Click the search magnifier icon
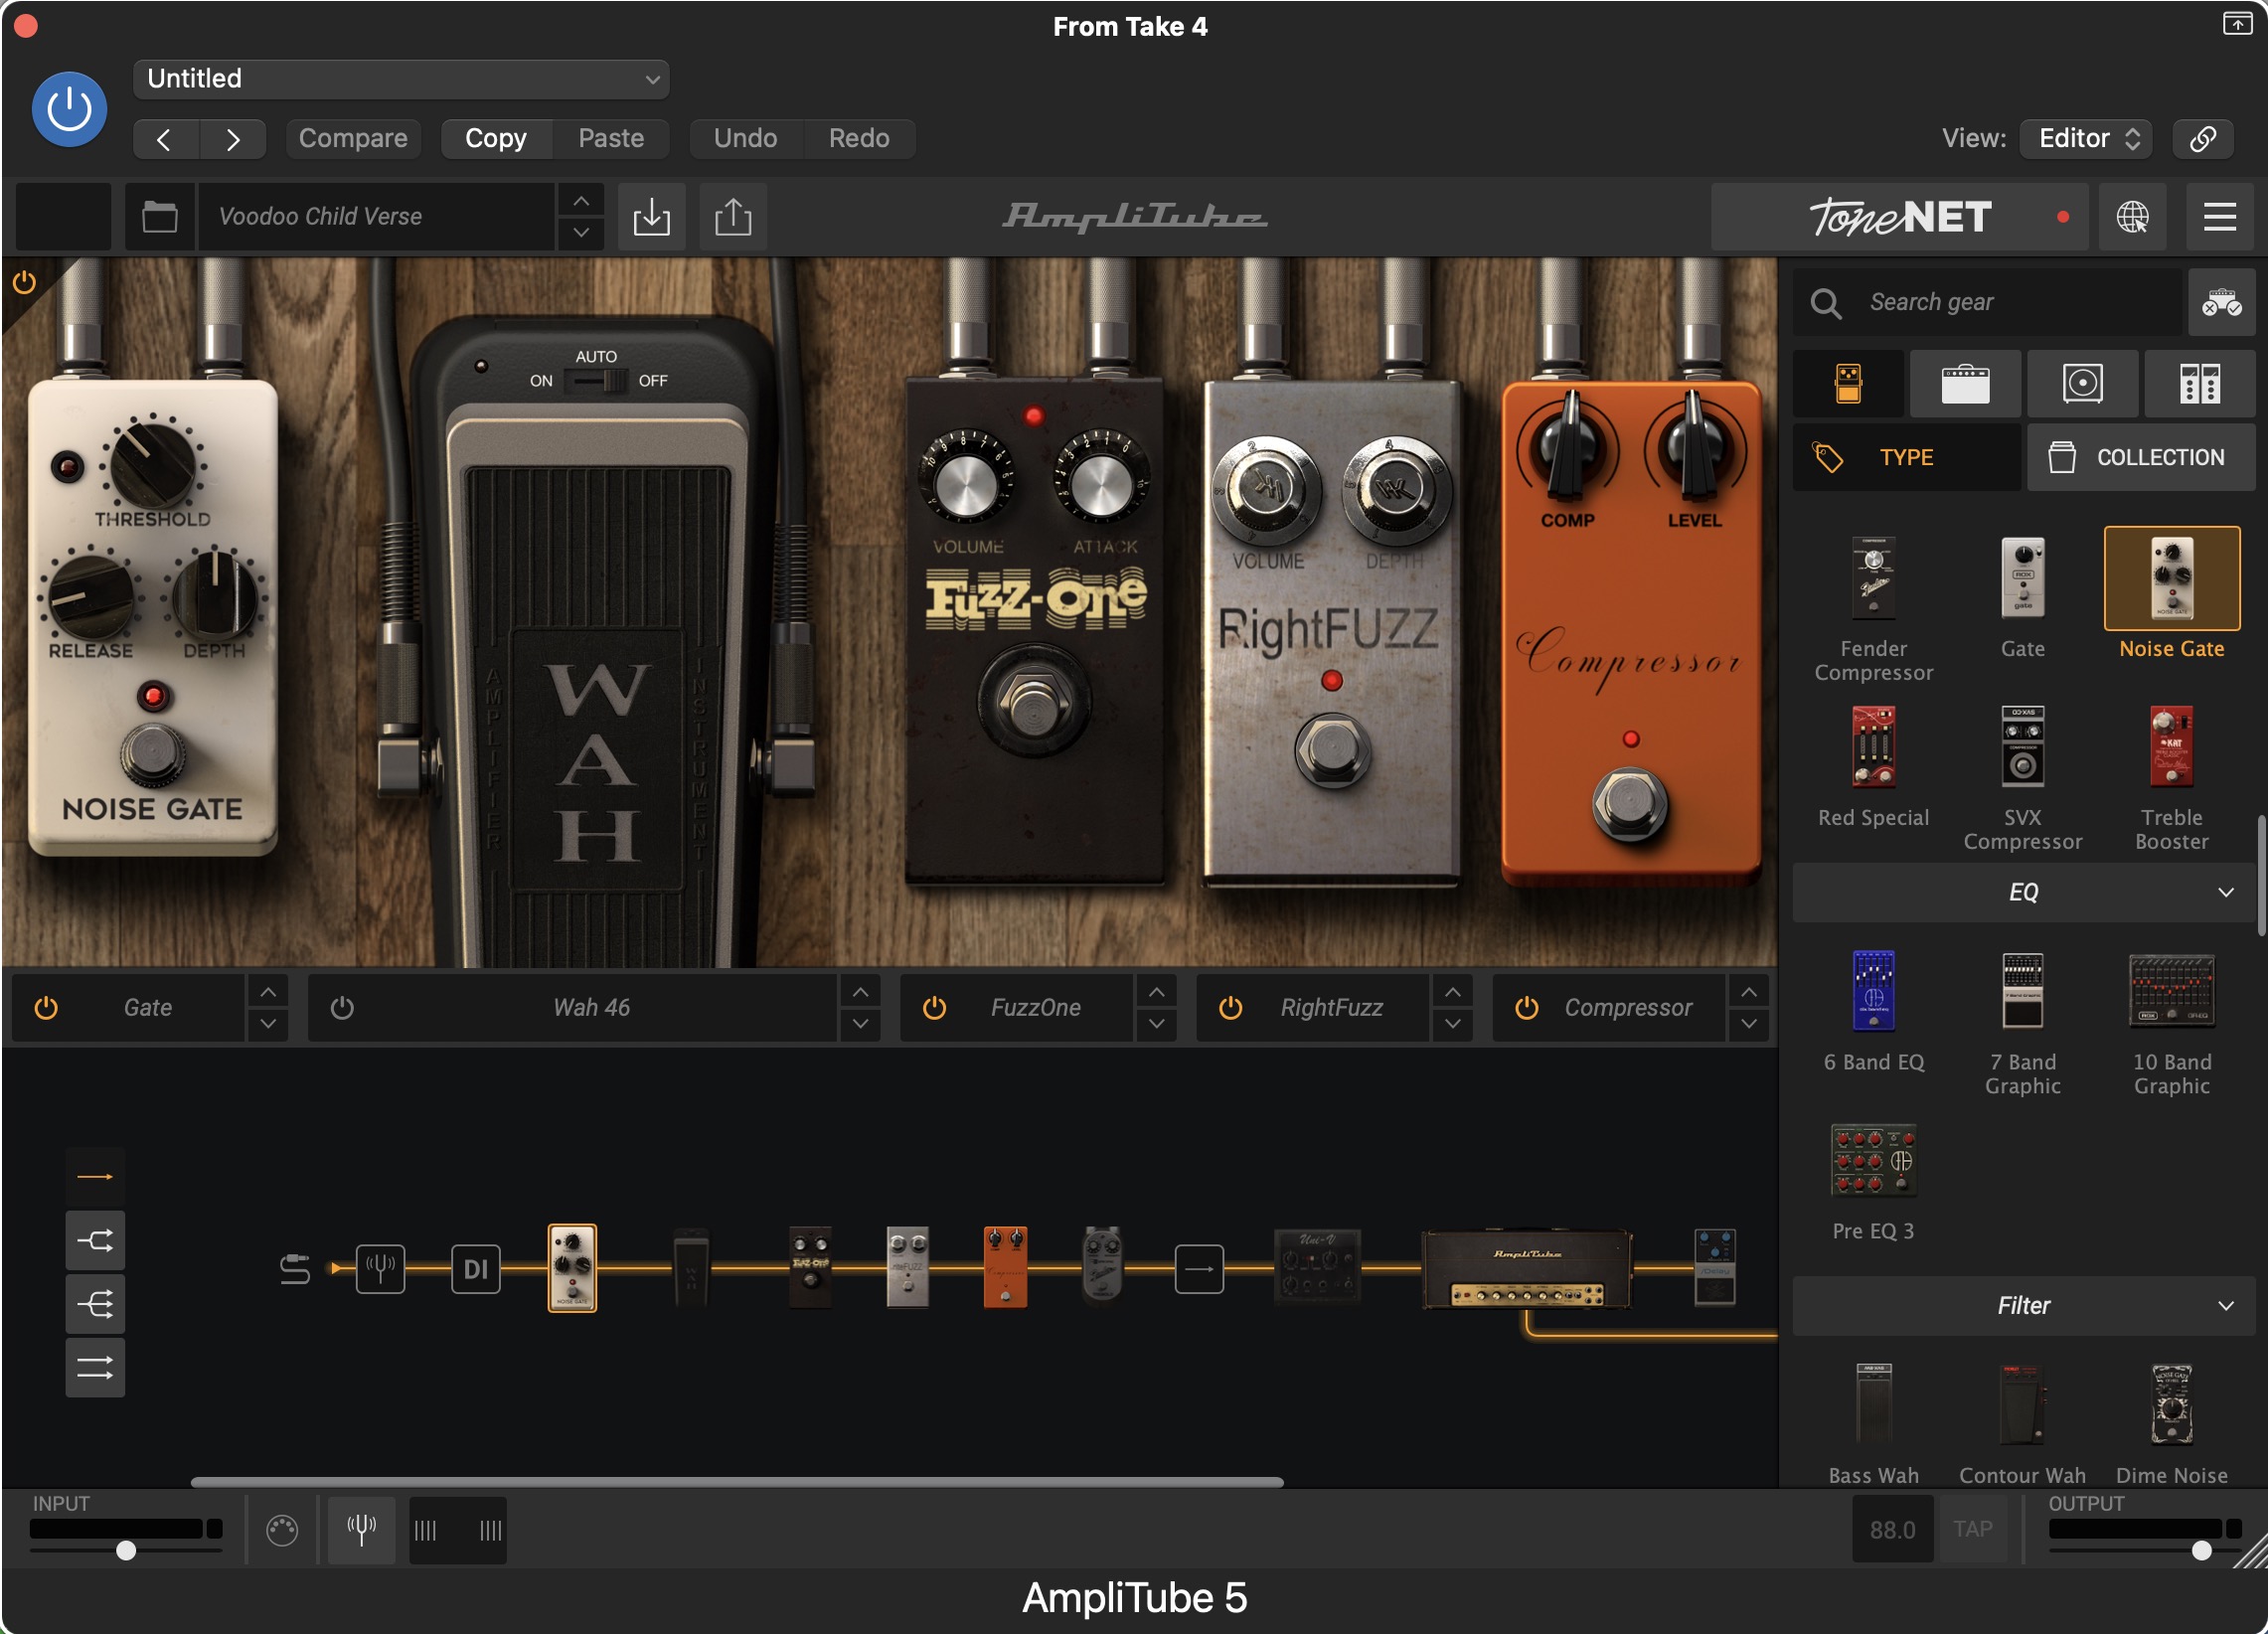Screen dimensions: 2268x1634 tap(1826, 302)
